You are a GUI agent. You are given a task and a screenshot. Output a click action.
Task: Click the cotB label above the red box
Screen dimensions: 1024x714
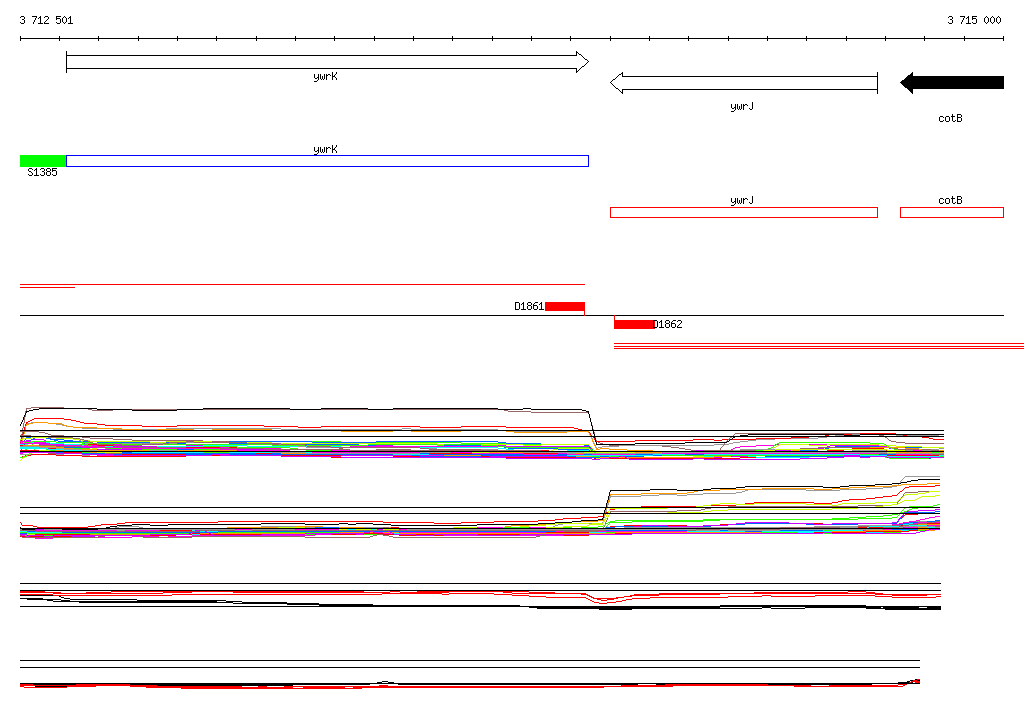click(950, 201)
